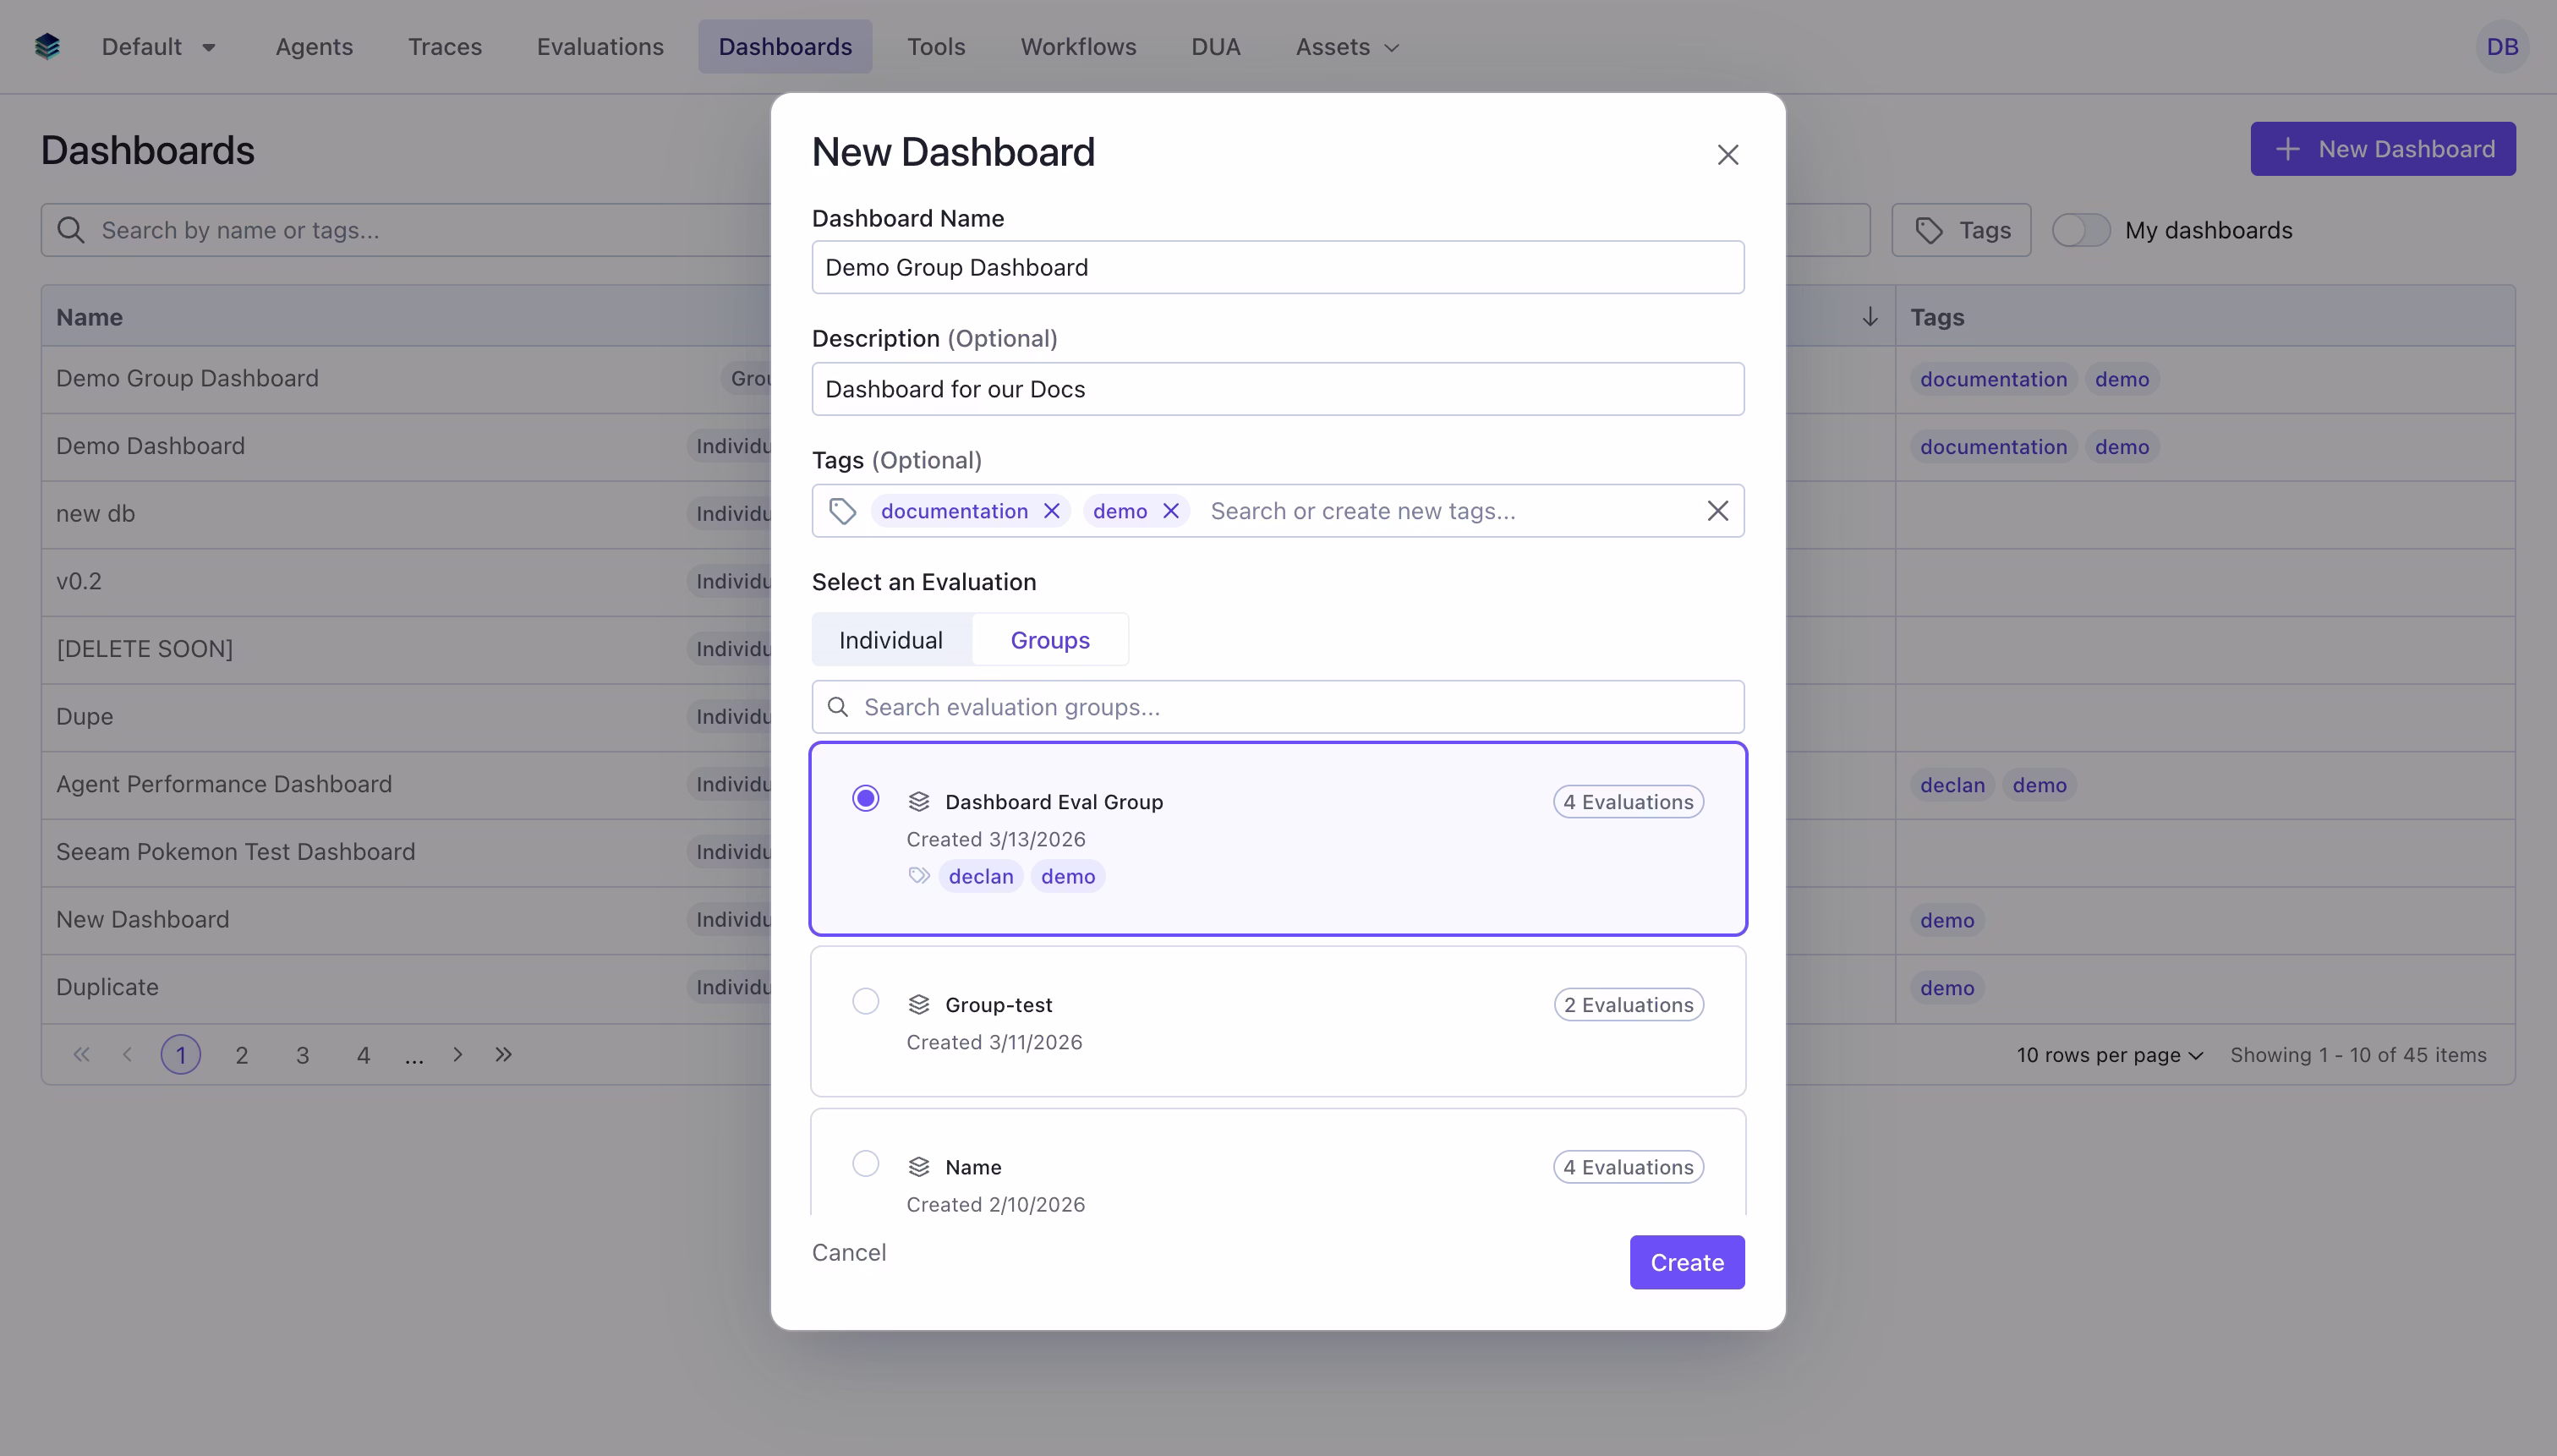This screenshot has width=2557, height=1456.
Task: Cancel the New Dashboard dialog
Action: coord(848,1251)
